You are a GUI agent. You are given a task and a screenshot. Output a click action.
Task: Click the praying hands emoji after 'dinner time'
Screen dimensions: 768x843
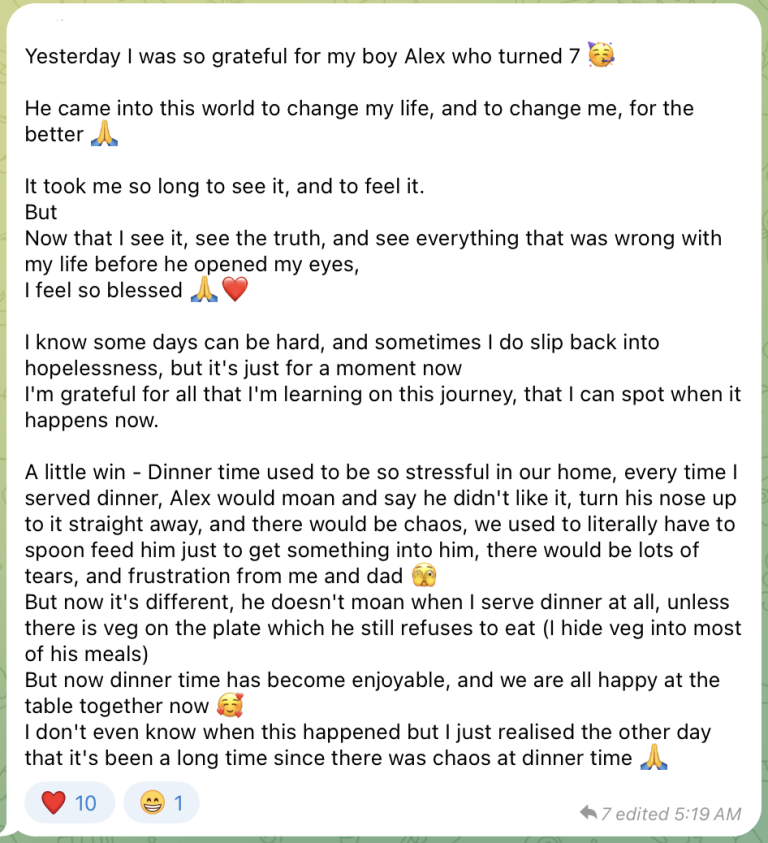(x=654, y=757)
